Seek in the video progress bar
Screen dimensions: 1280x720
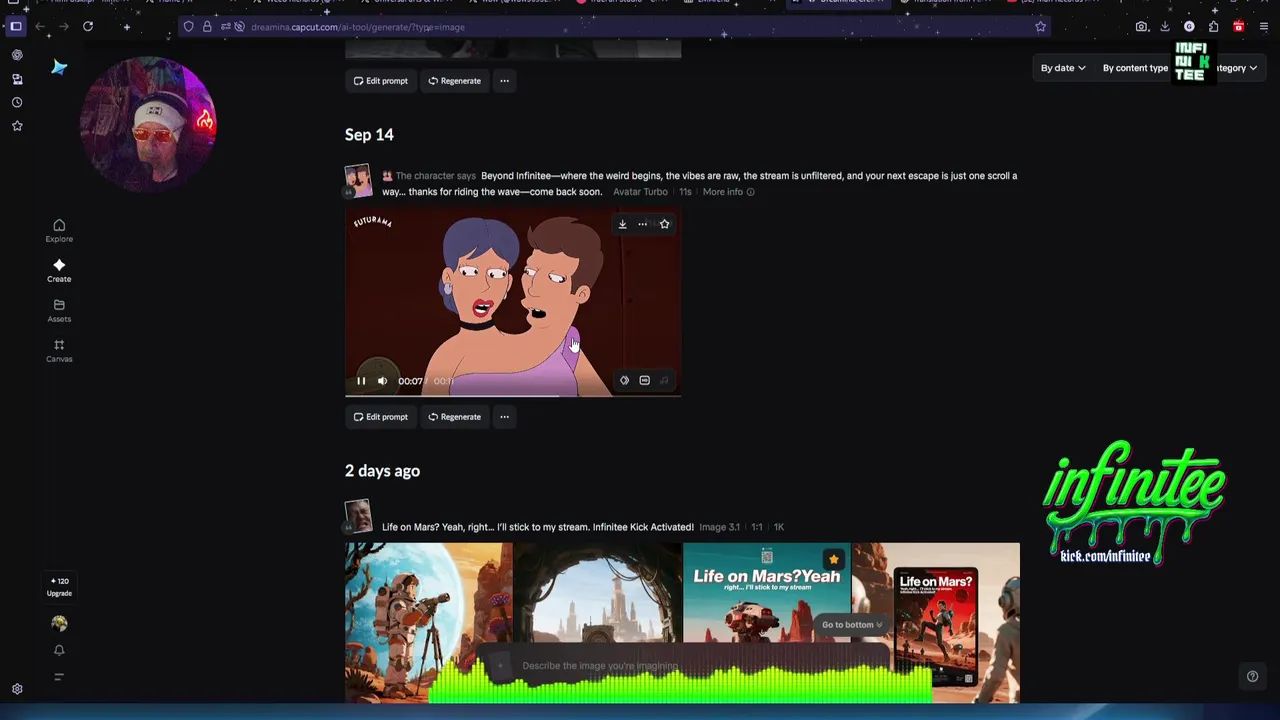tap(513, 396)
